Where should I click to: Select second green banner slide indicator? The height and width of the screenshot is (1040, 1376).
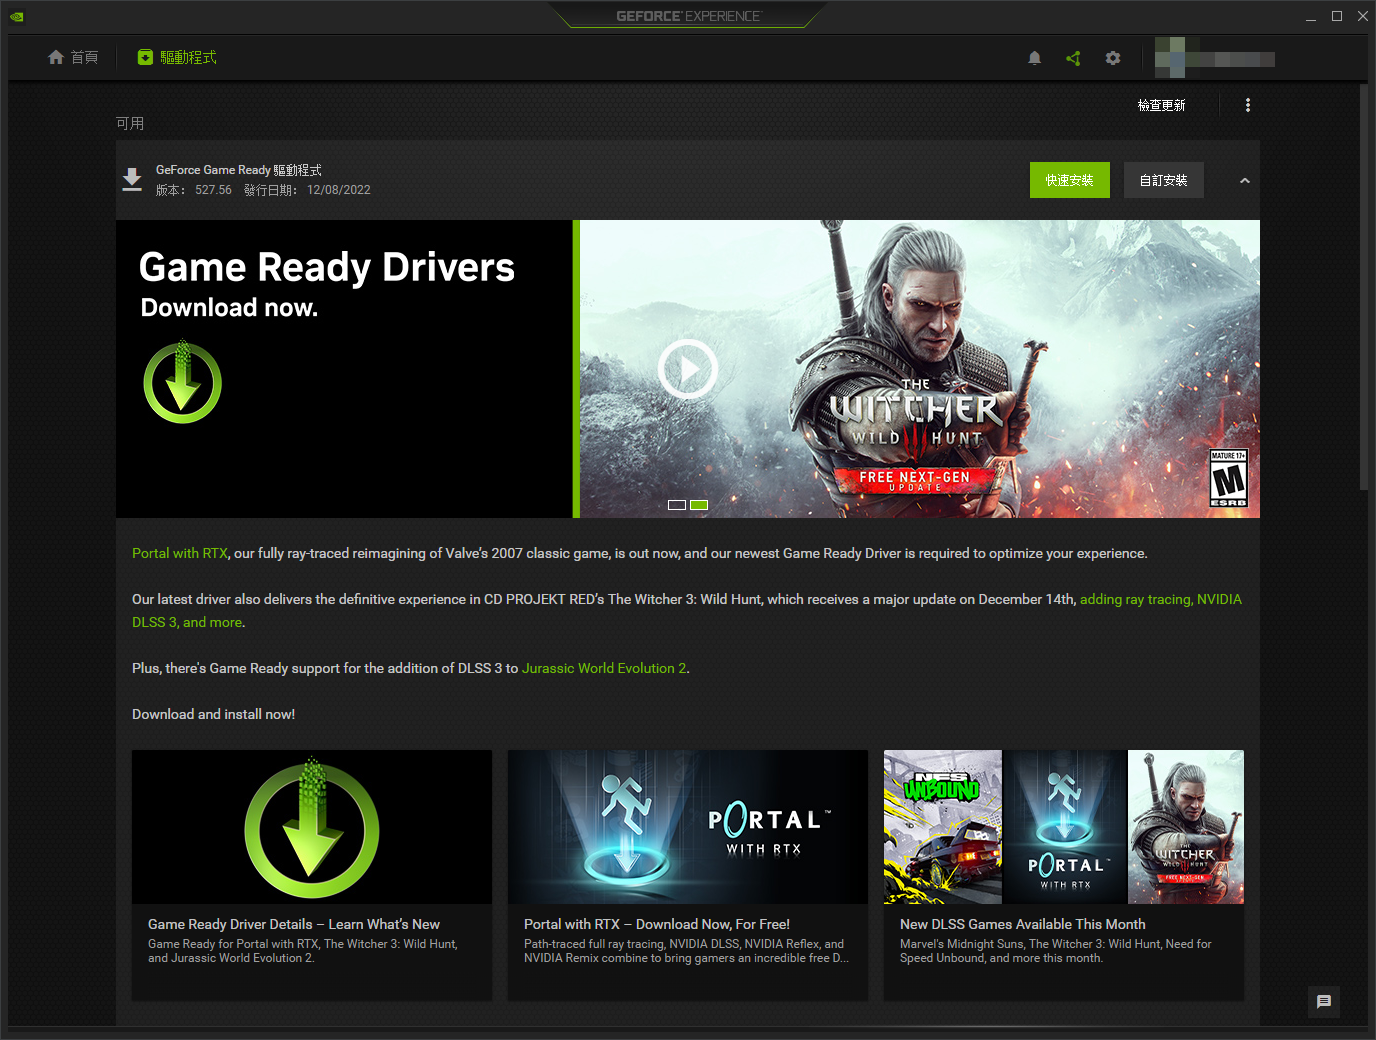pyautogui.click(x=699, y=505)
